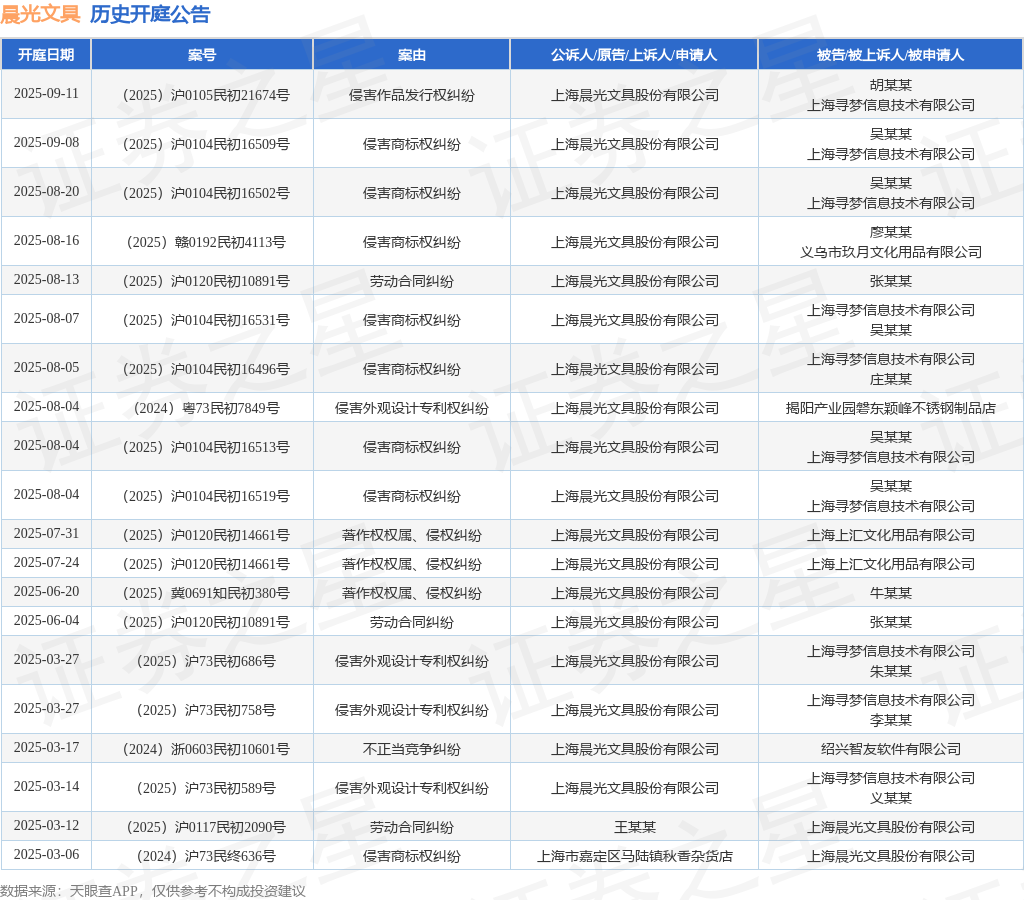Pick the date 2025-03-12
Screen dimensions: 1024x900
pos(46,826)
